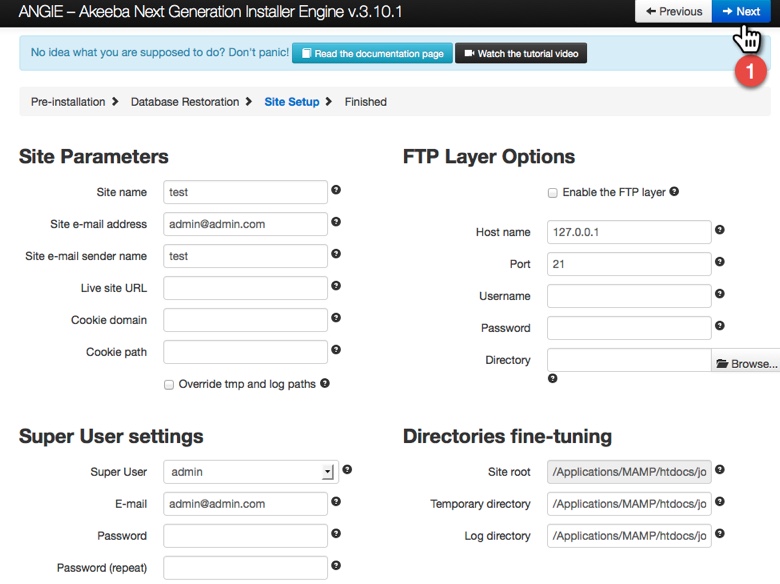Image resolution: width=780 pixels, height=584 pixels.
Task: Click the help icon next to Log directory
Action: click(720, 533)
